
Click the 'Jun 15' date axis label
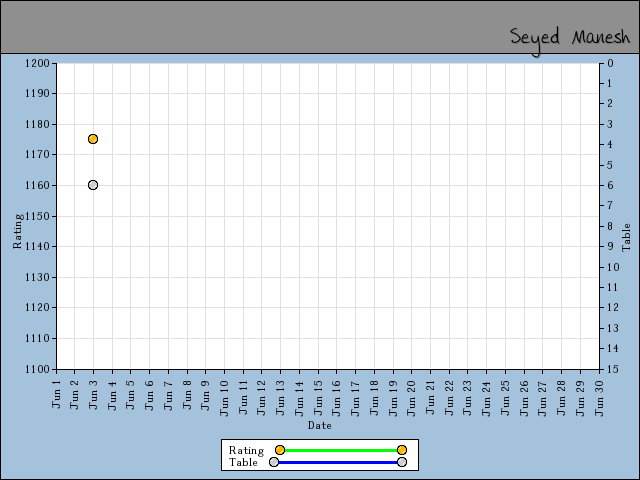[318, 398]
